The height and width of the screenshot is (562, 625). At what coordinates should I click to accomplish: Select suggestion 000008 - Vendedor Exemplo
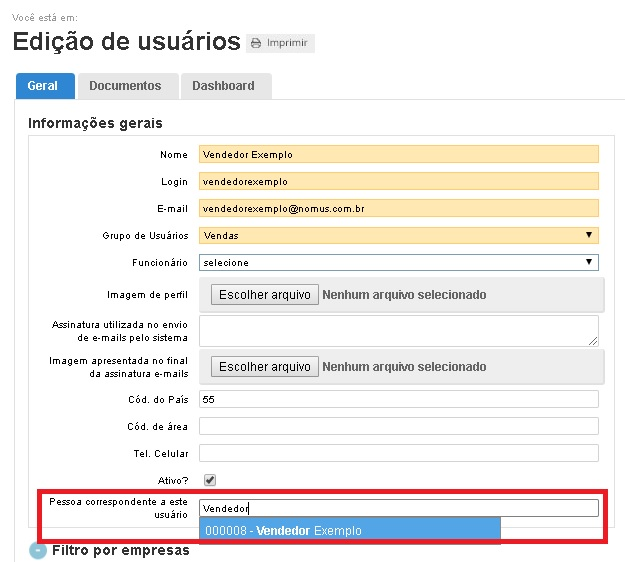[x=350, y=531]
